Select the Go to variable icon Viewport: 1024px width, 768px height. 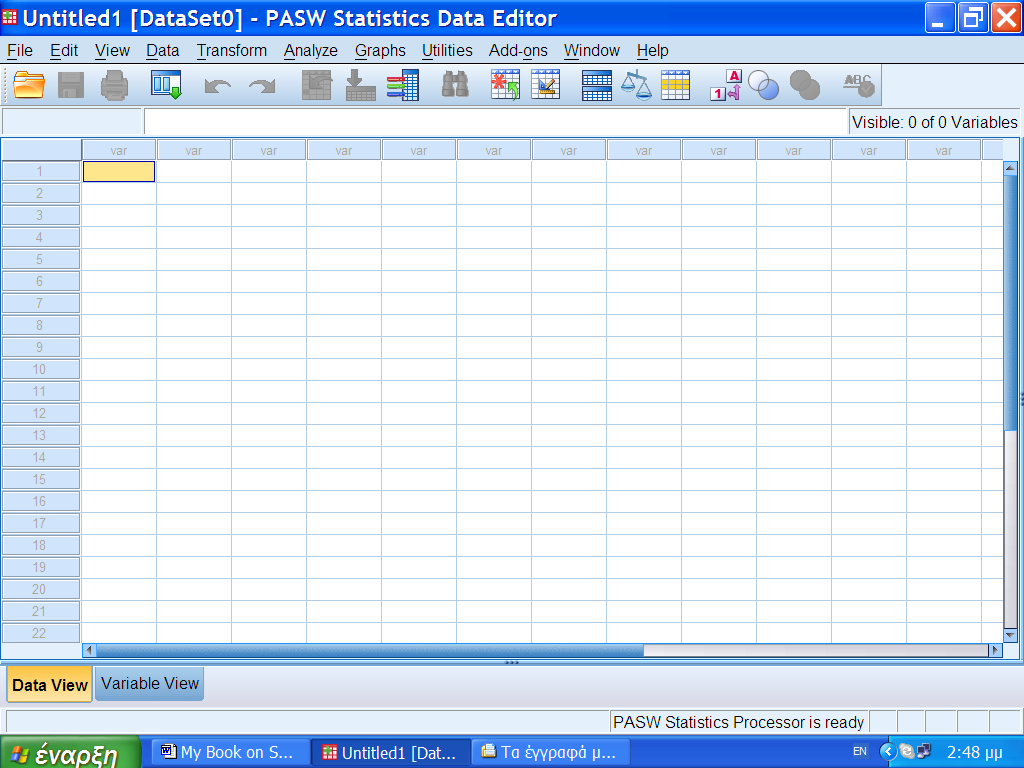[360, 85]
